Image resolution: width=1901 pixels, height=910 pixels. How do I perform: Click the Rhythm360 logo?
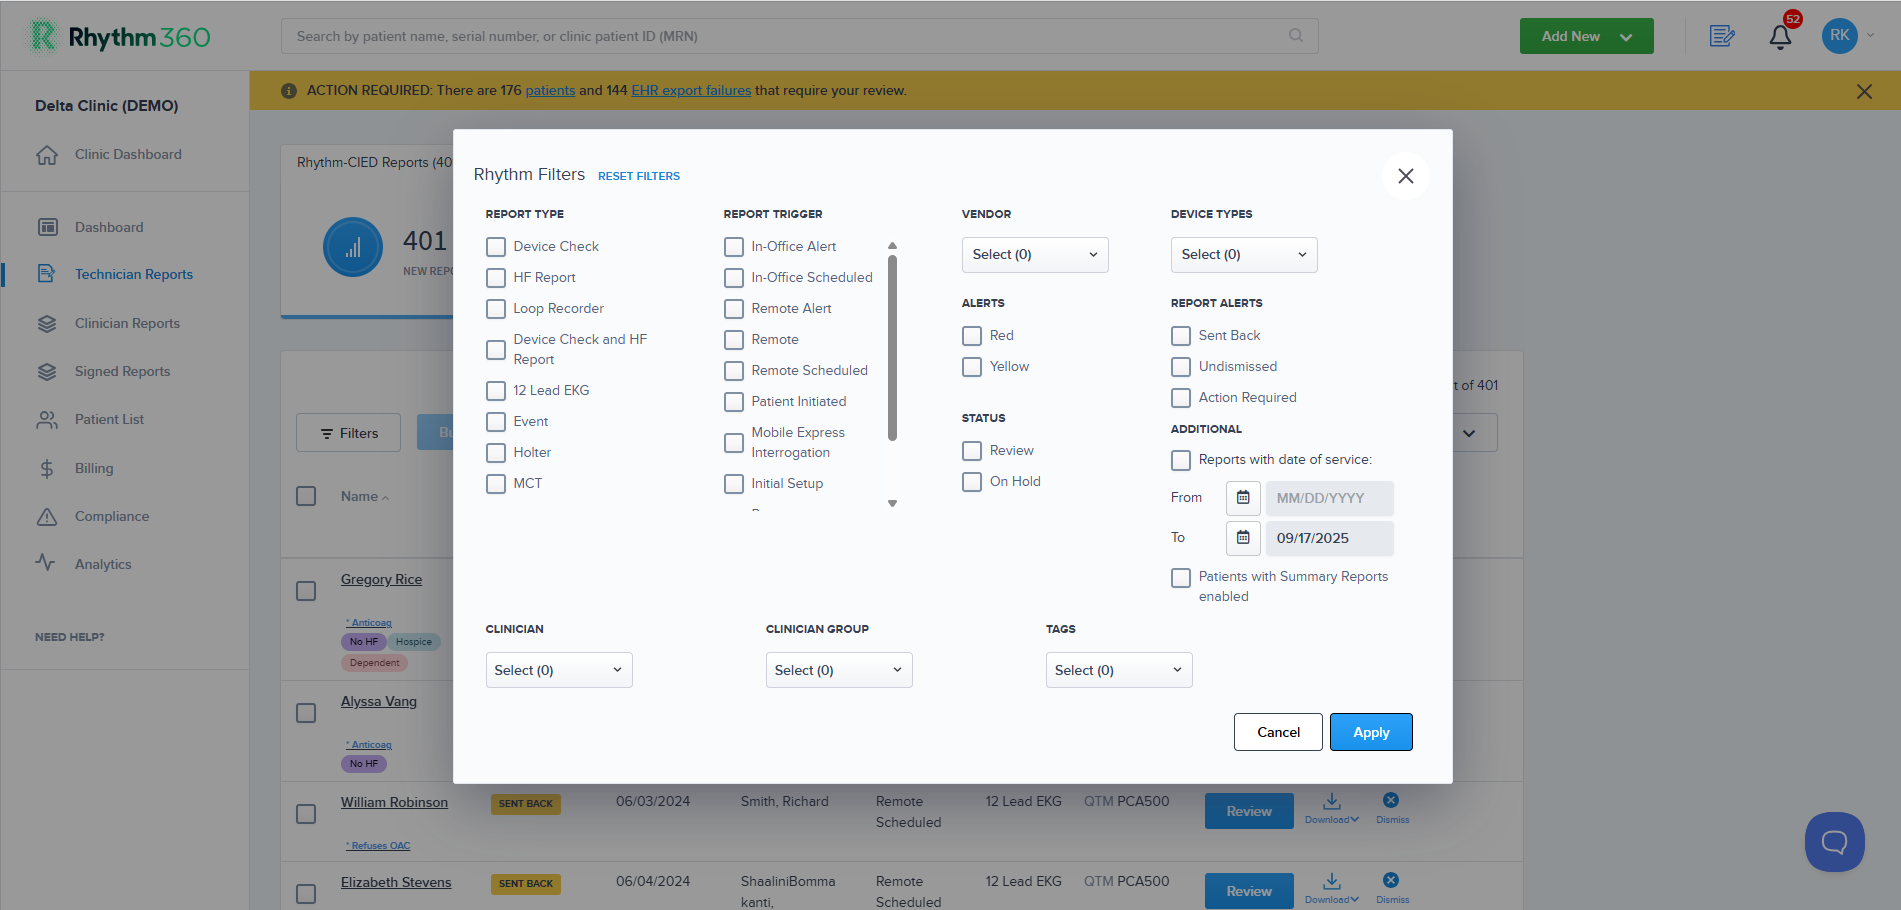(118, 37)
